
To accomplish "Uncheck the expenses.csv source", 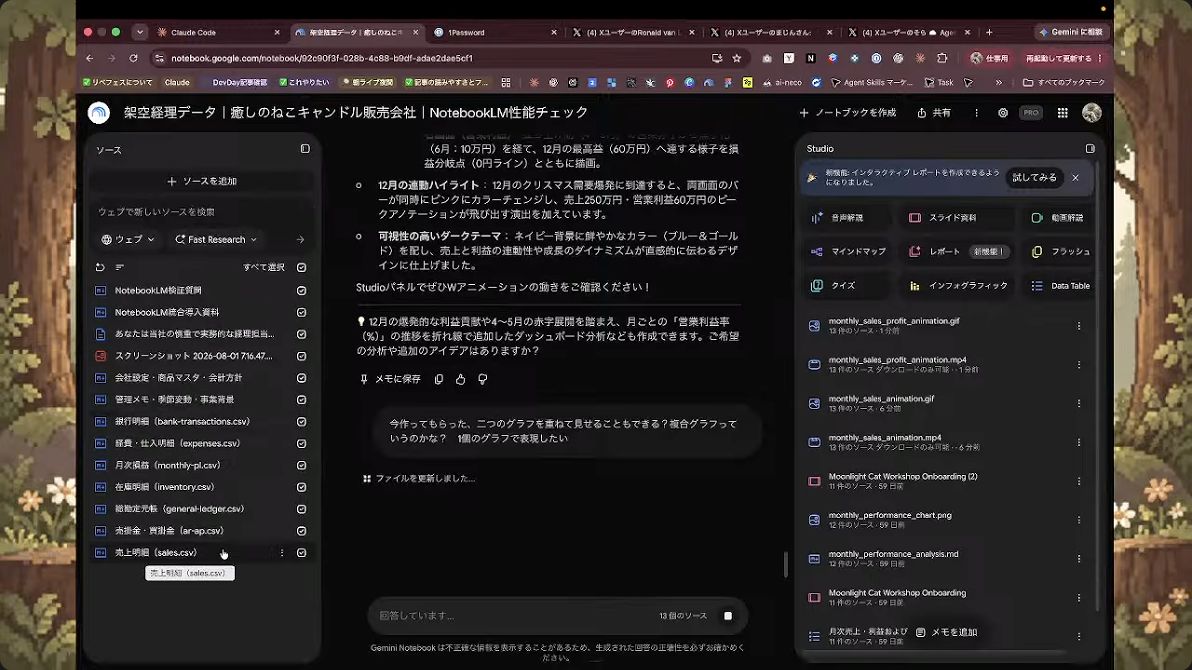I will (x=302, y=443).
